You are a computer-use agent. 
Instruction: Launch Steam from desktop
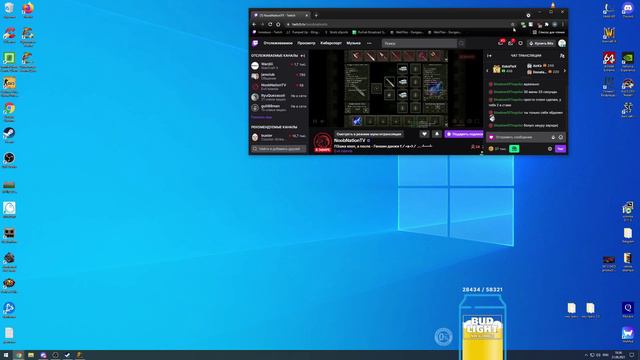pos(9,135)
